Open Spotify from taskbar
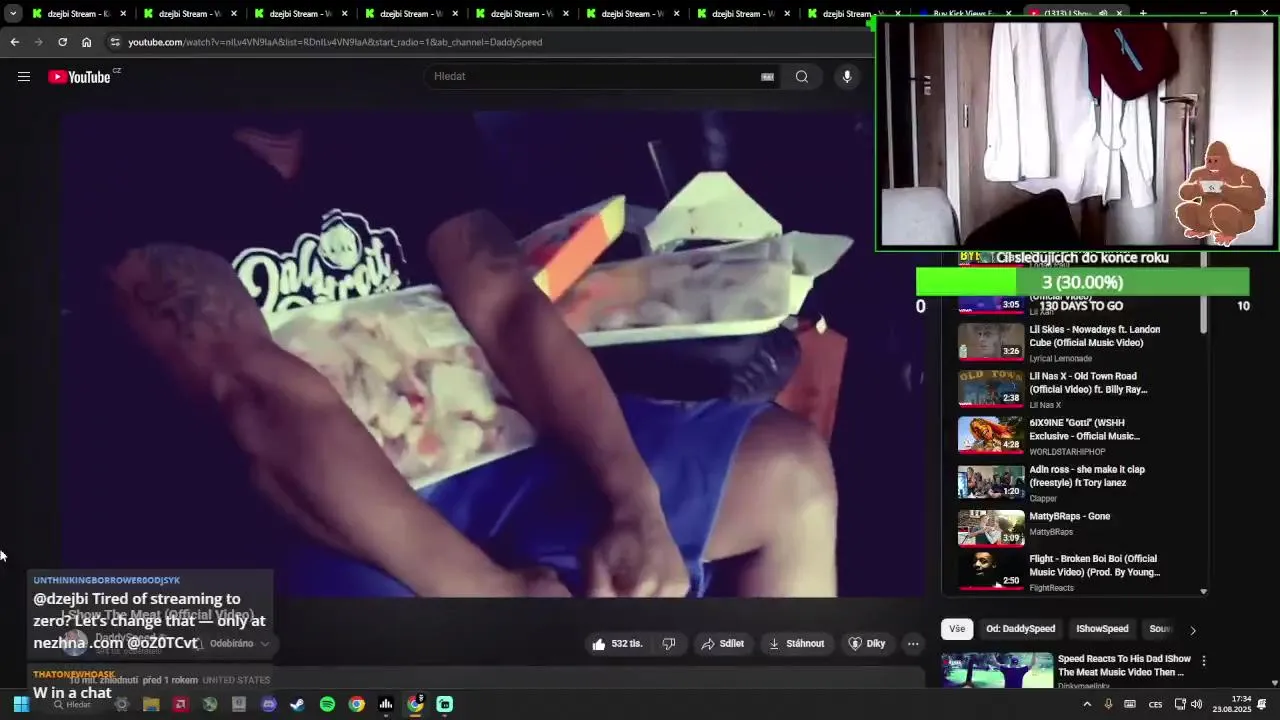Screen dimensions: 1280x720 [327, 704]
